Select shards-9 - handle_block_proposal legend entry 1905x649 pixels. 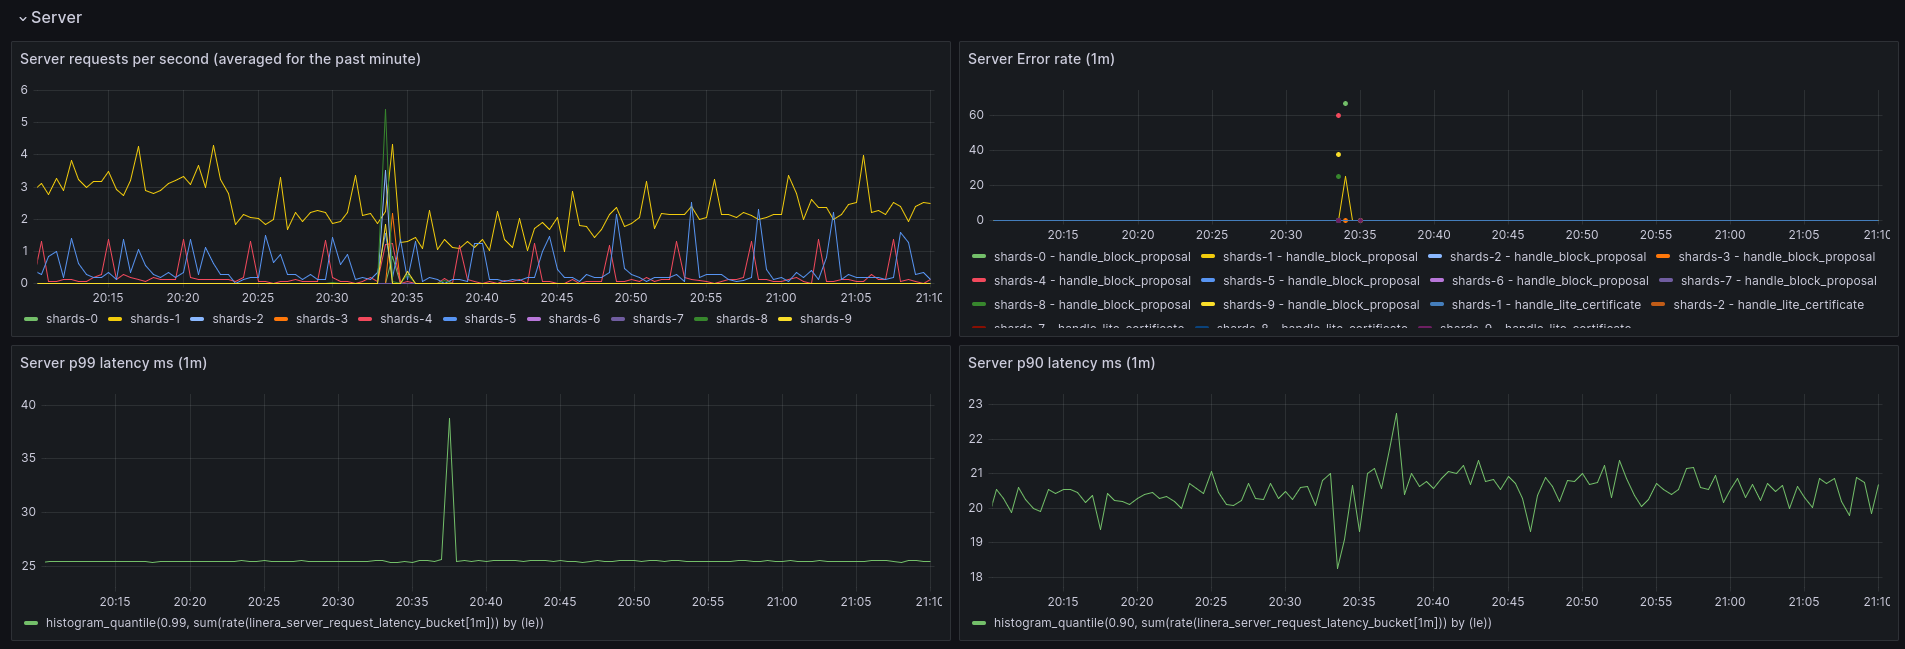[x=1321, y=305]
